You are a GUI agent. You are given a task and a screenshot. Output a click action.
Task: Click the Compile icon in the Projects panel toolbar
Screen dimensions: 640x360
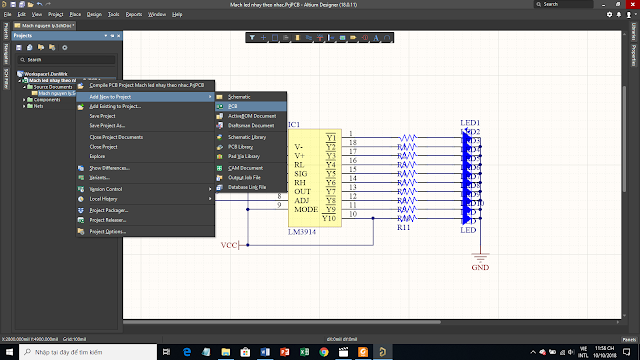click(30, 47)
